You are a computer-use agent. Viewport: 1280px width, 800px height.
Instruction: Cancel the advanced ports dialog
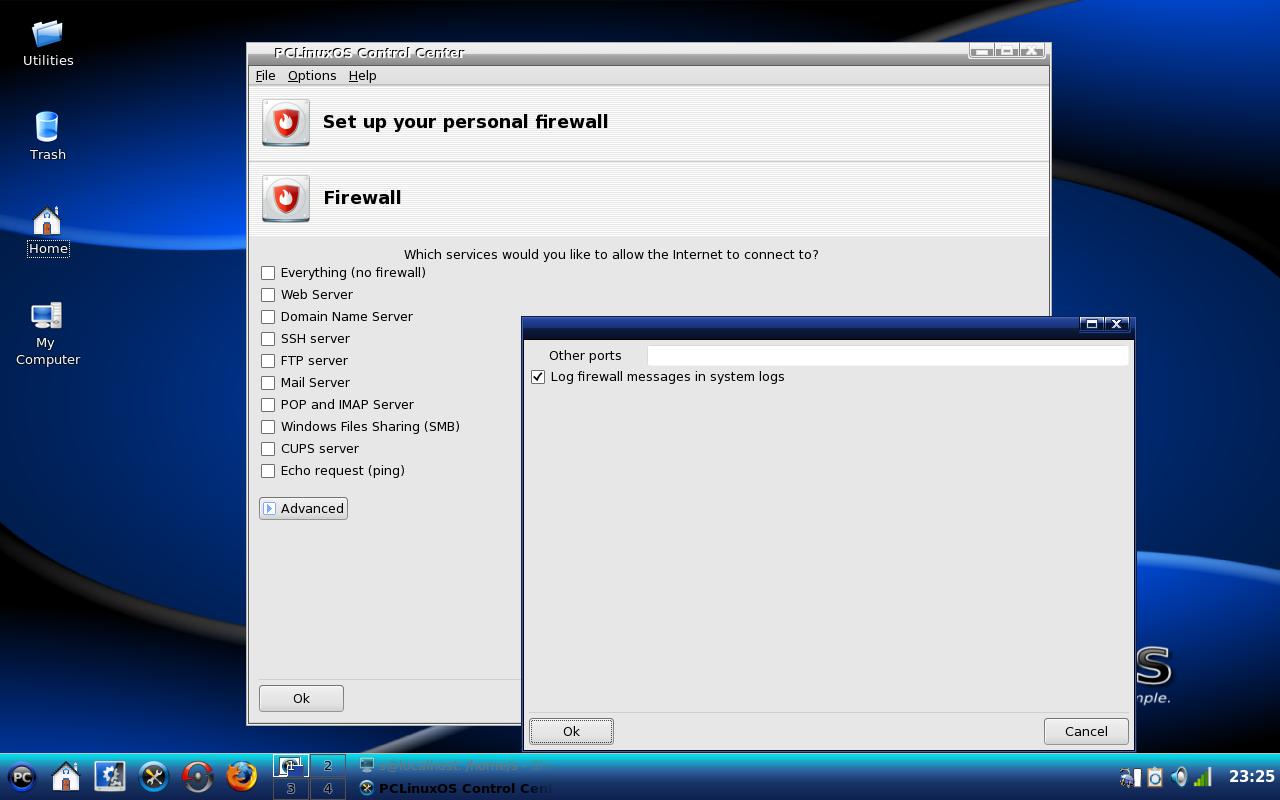1086,731
